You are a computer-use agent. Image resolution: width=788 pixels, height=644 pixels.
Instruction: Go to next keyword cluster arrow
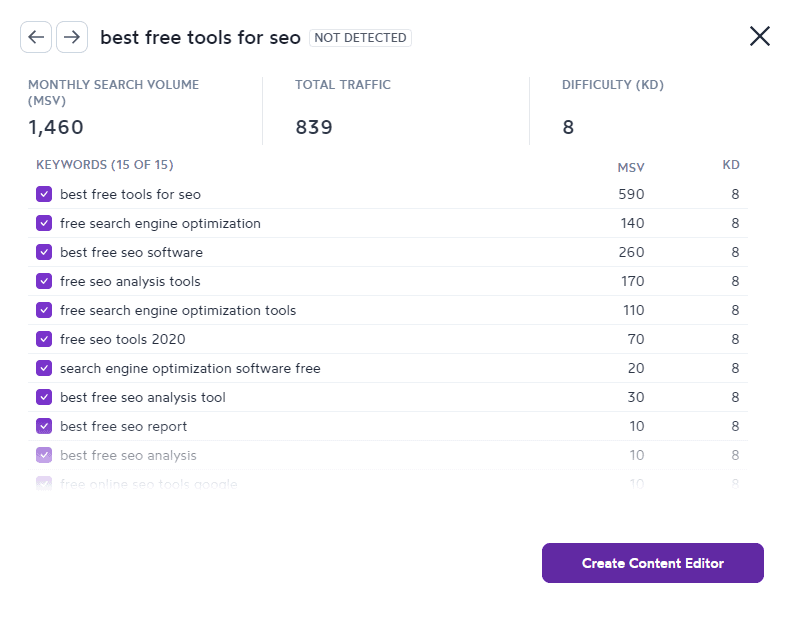click(x=72, y=37)
